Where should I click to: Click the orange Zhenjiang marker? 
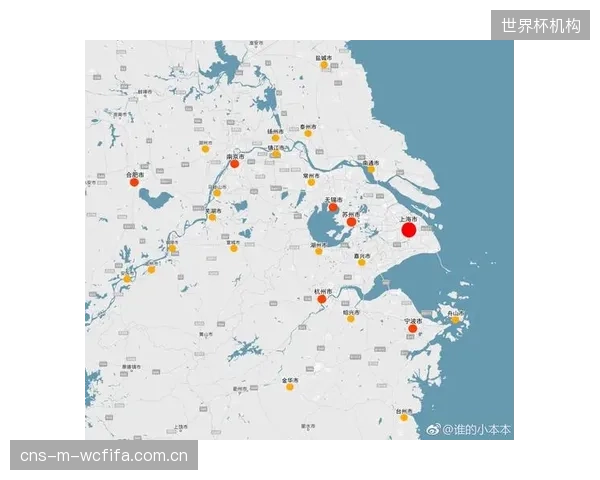tap(276, 154)
